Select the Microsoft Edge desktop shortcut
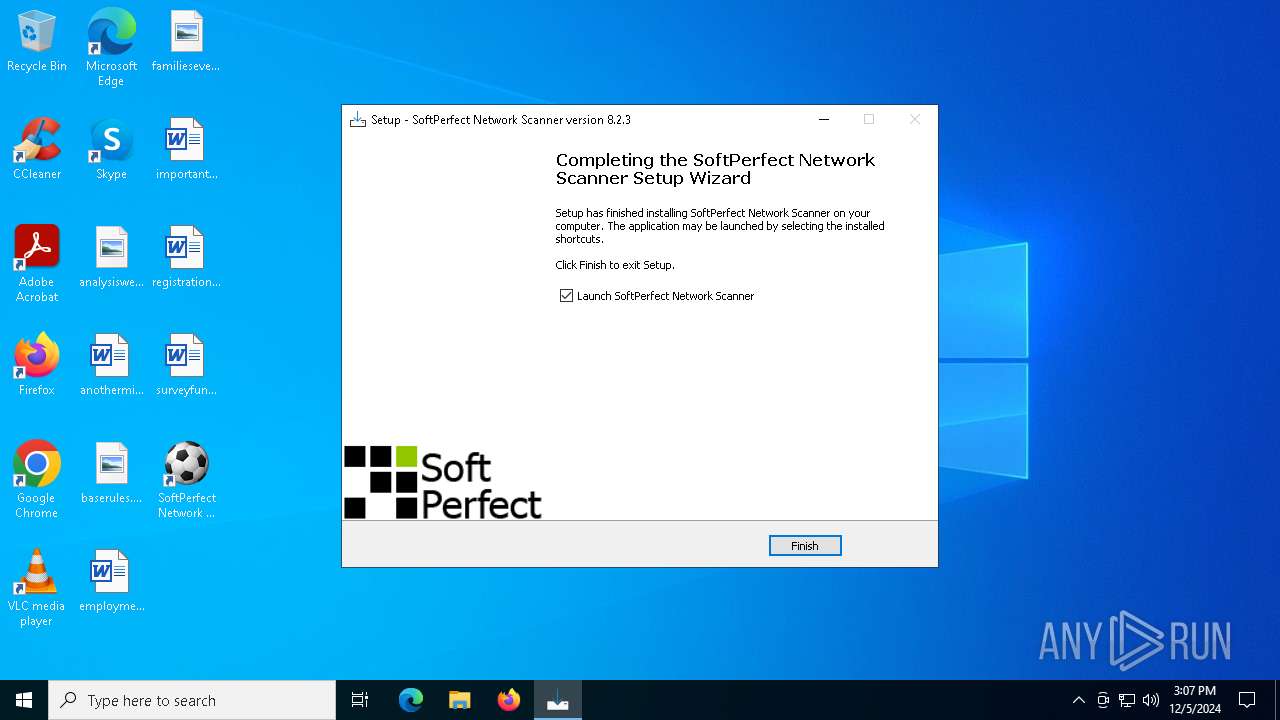 click(111, 48)
